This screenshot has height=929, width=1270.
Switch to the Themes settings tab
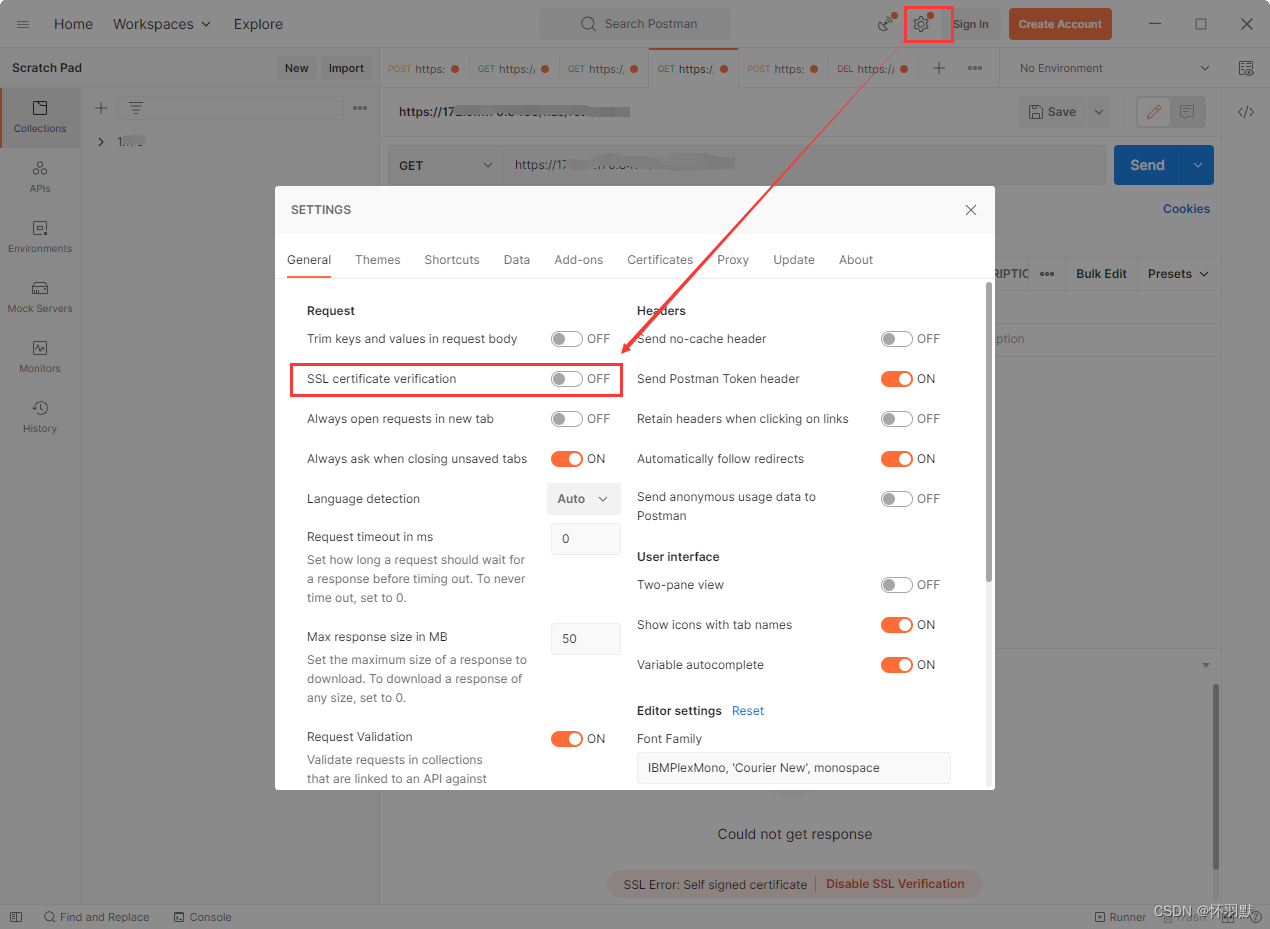click(377, 260)
